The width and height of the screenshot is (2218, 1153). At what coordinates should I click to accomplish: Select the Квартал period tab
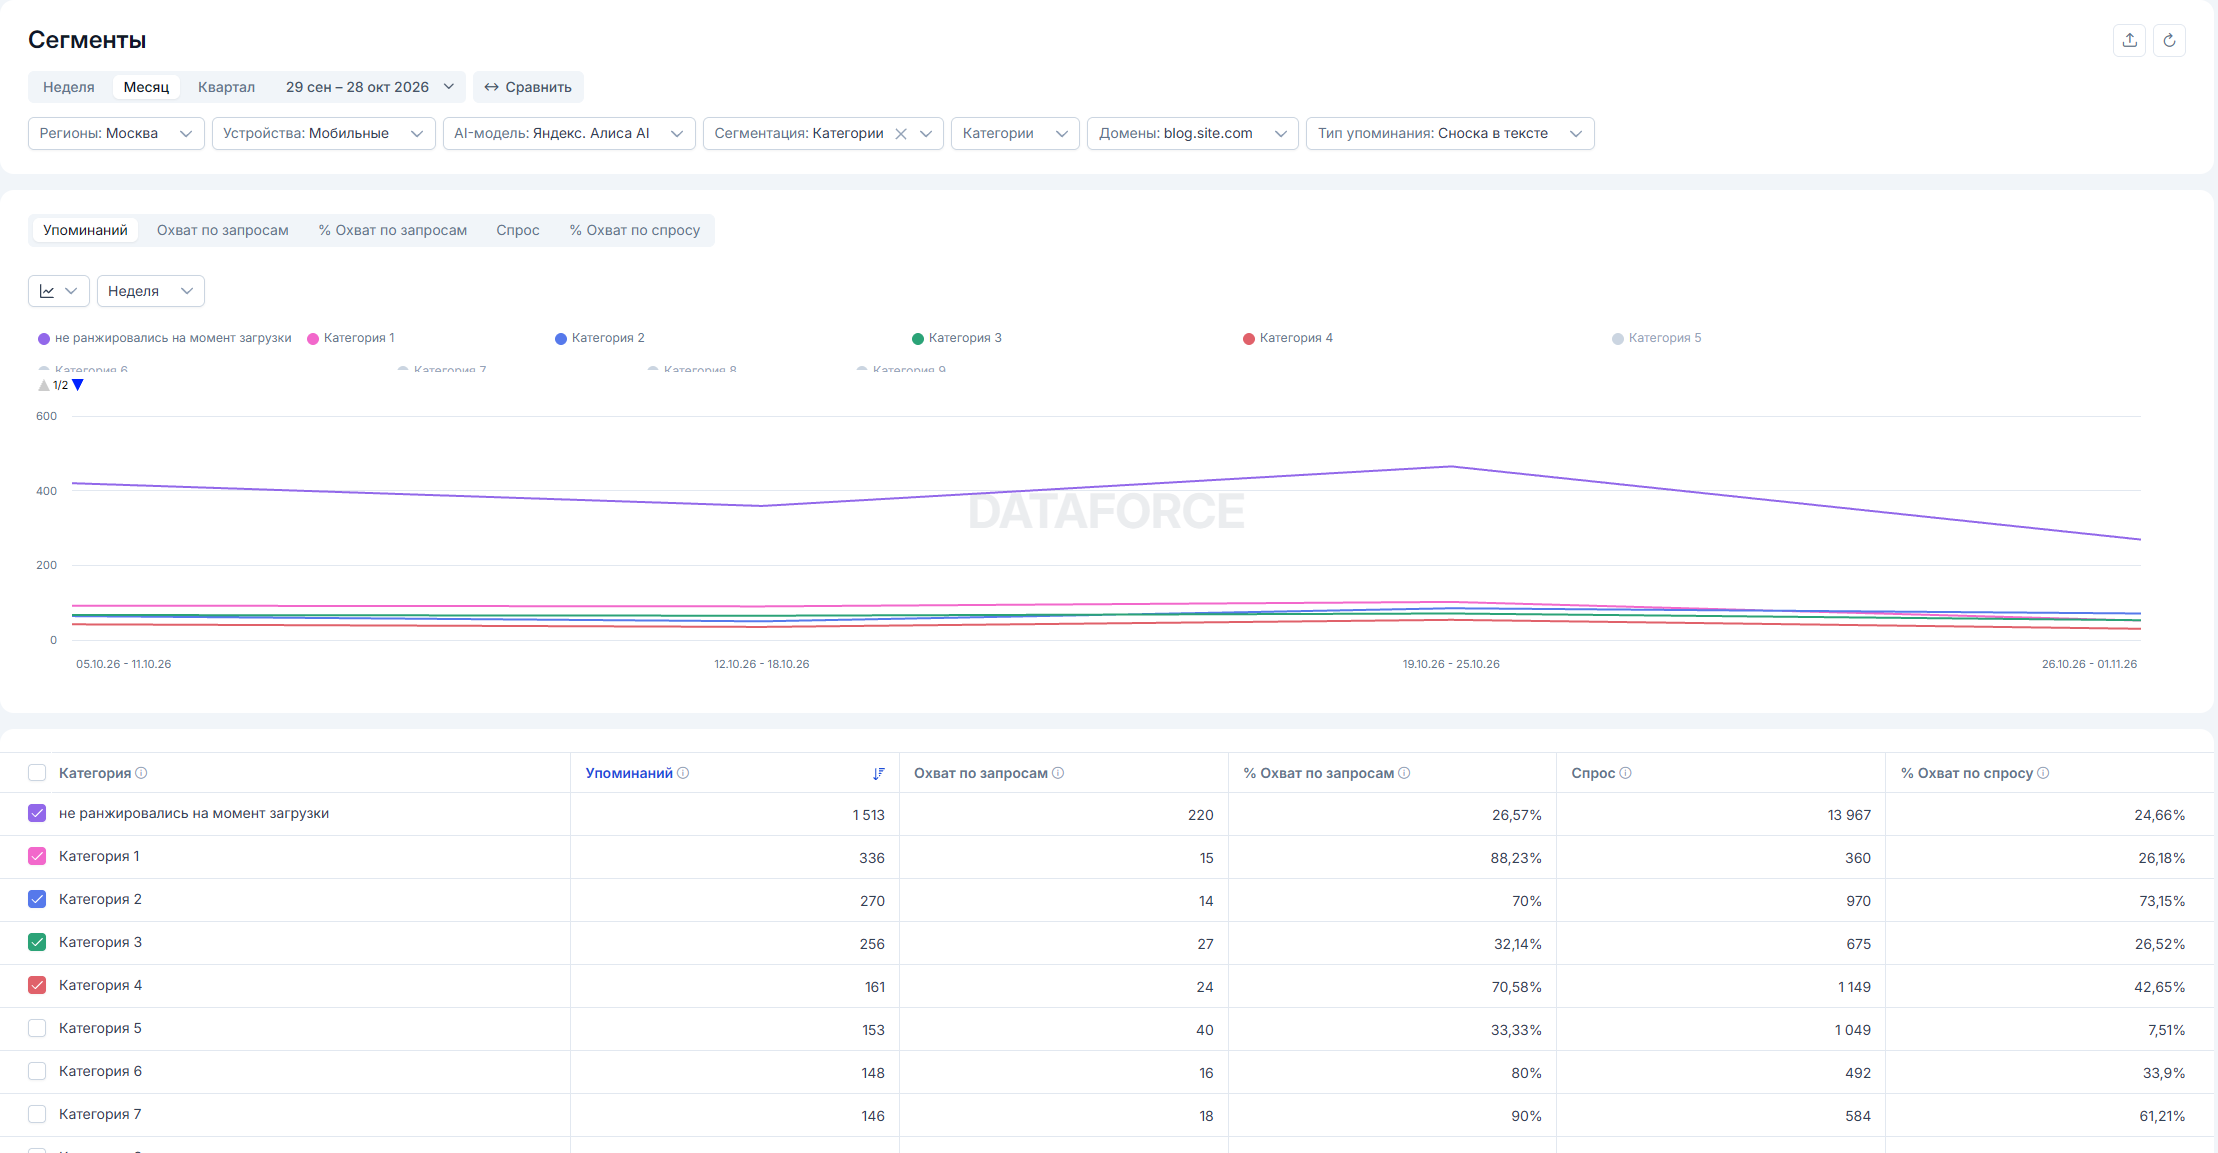226,87
